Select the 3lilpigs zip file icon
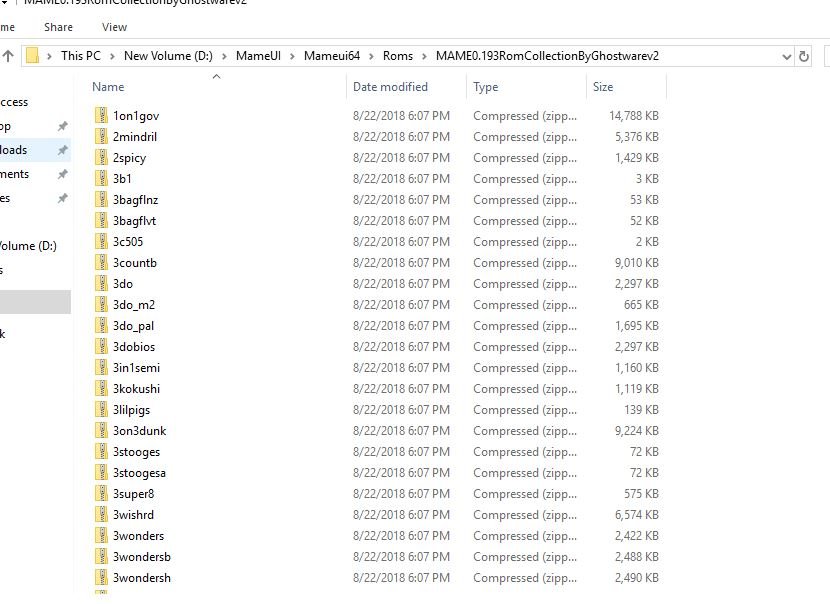Viewport: 830px width, 604px height. [x=101, y=410]
